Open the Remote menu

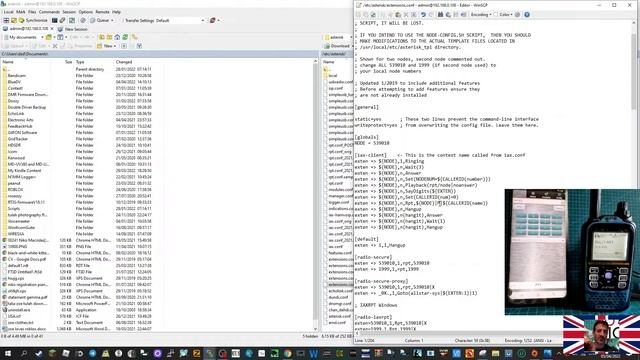tap(102, 12)
